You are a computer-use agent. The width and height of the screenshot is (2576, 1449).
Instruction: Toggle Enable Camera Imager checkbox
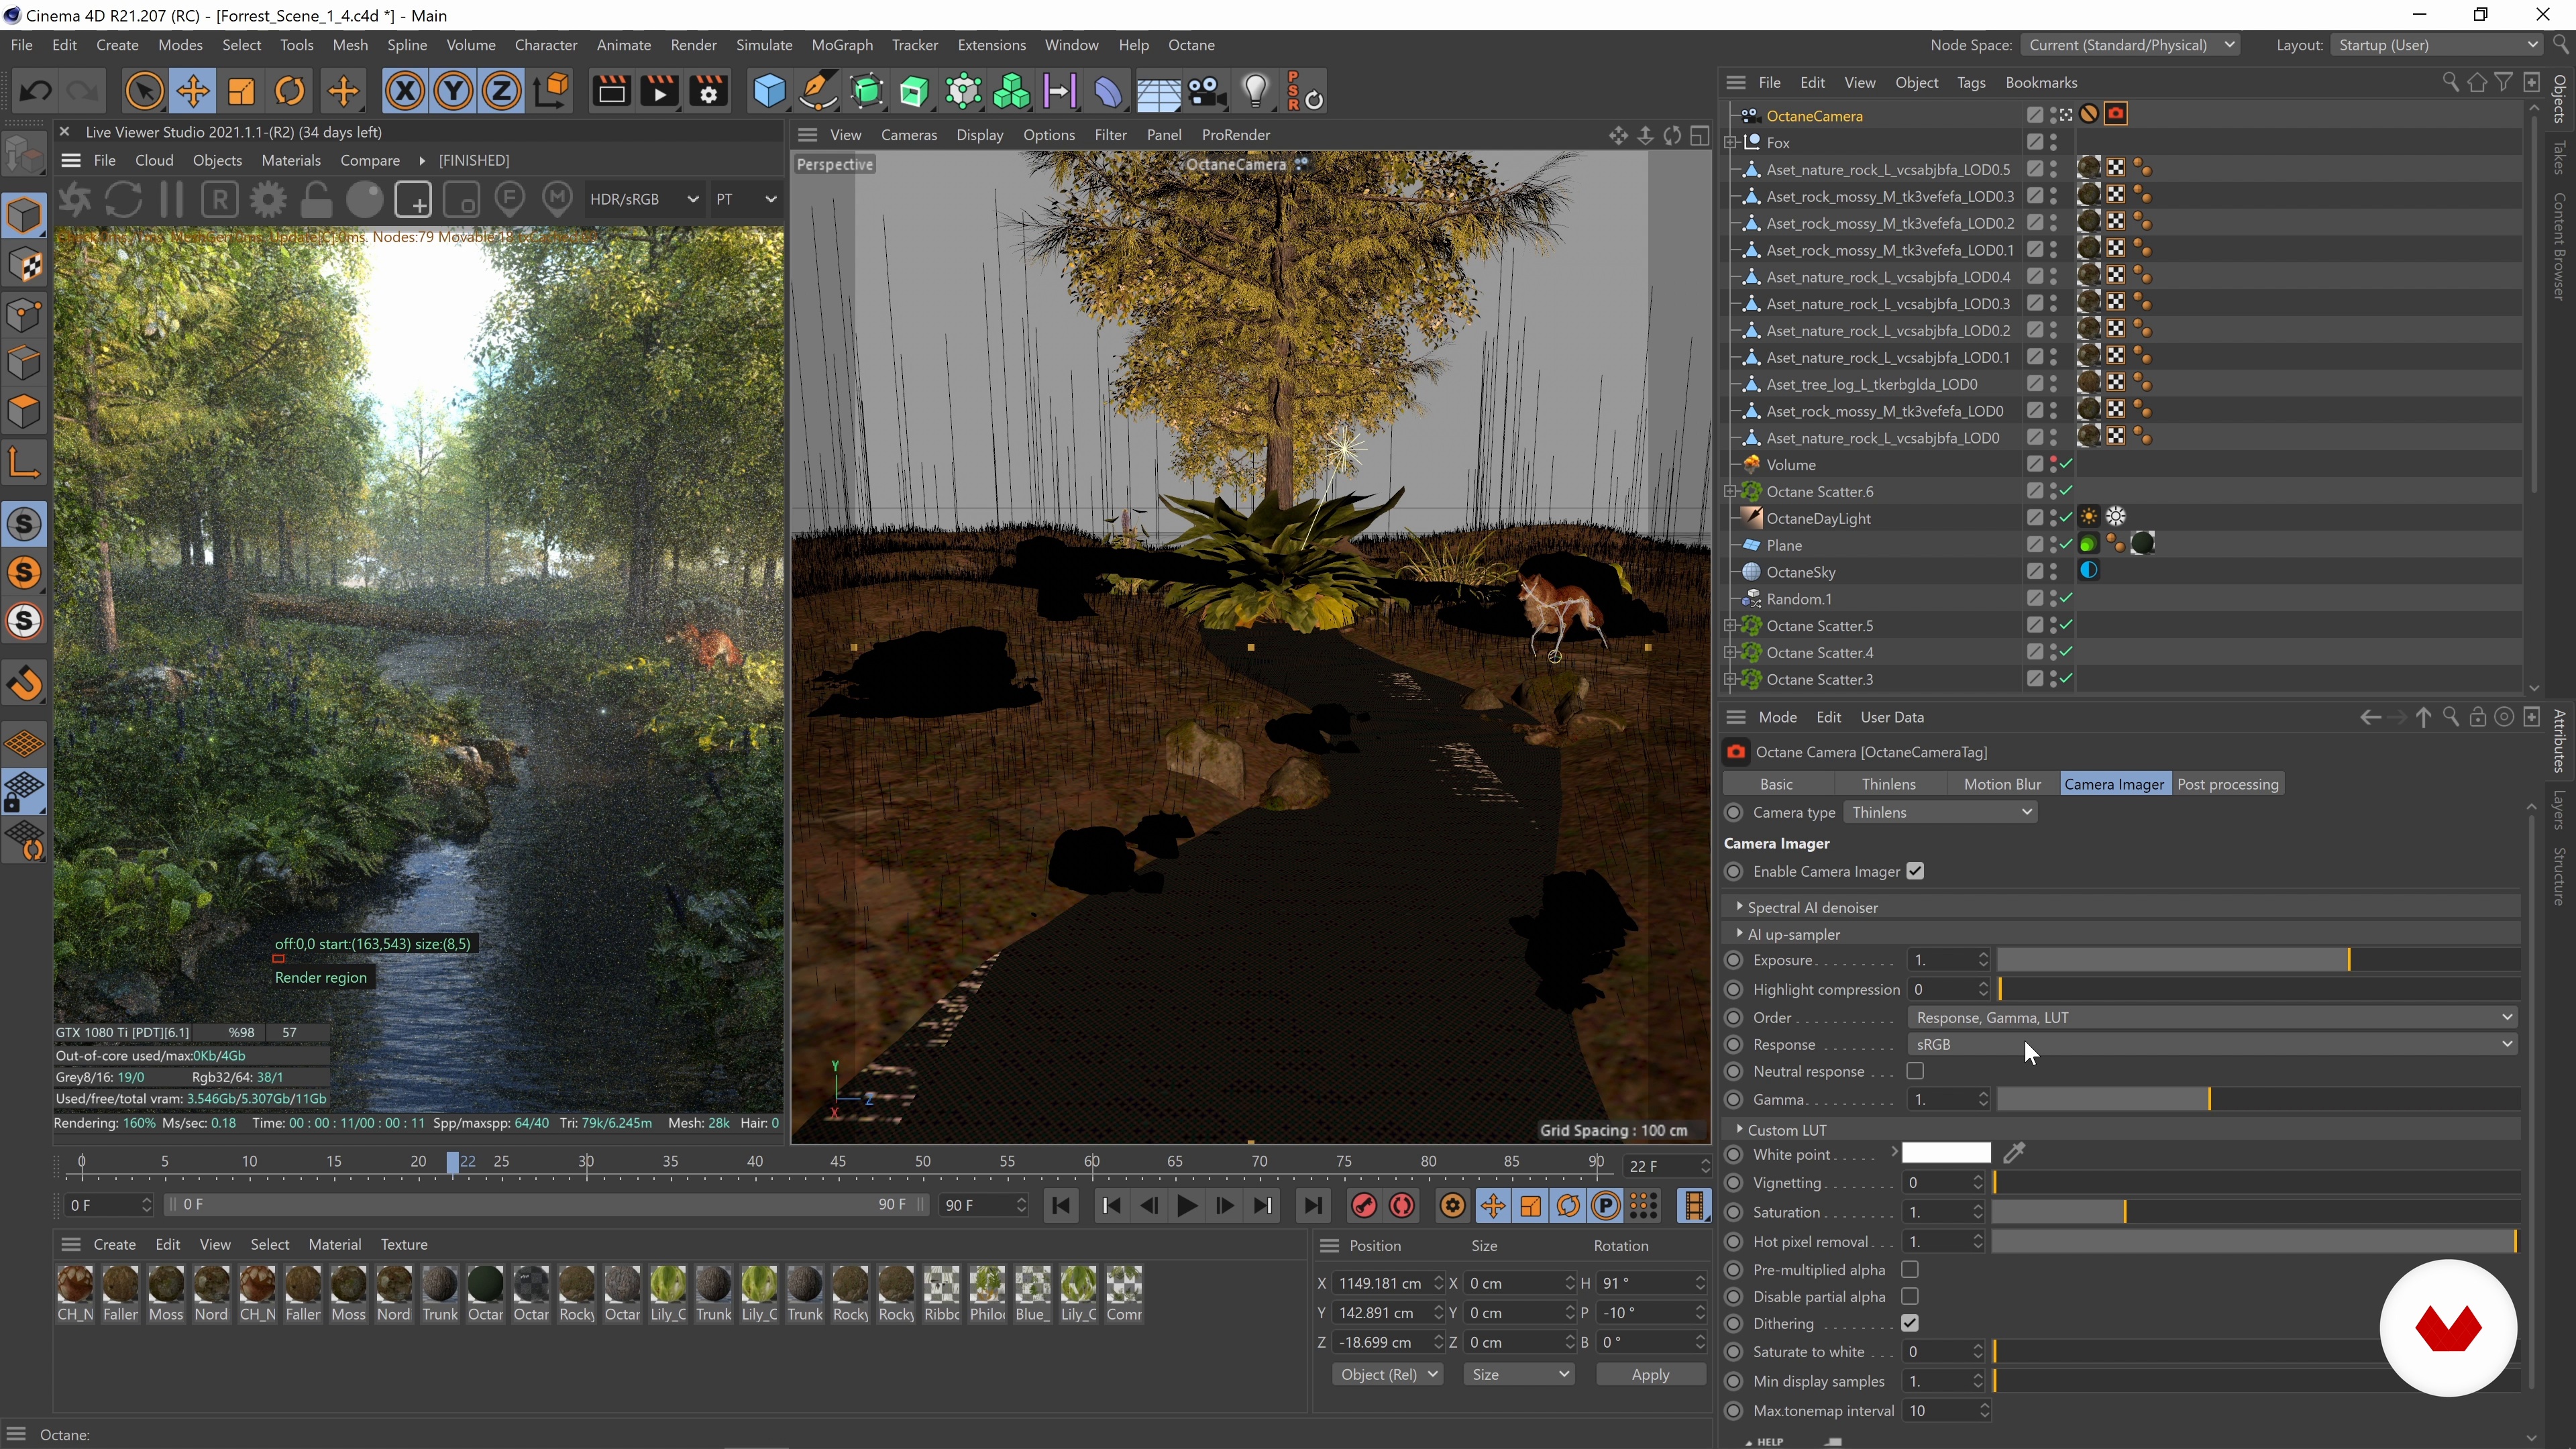[1915, 871]
